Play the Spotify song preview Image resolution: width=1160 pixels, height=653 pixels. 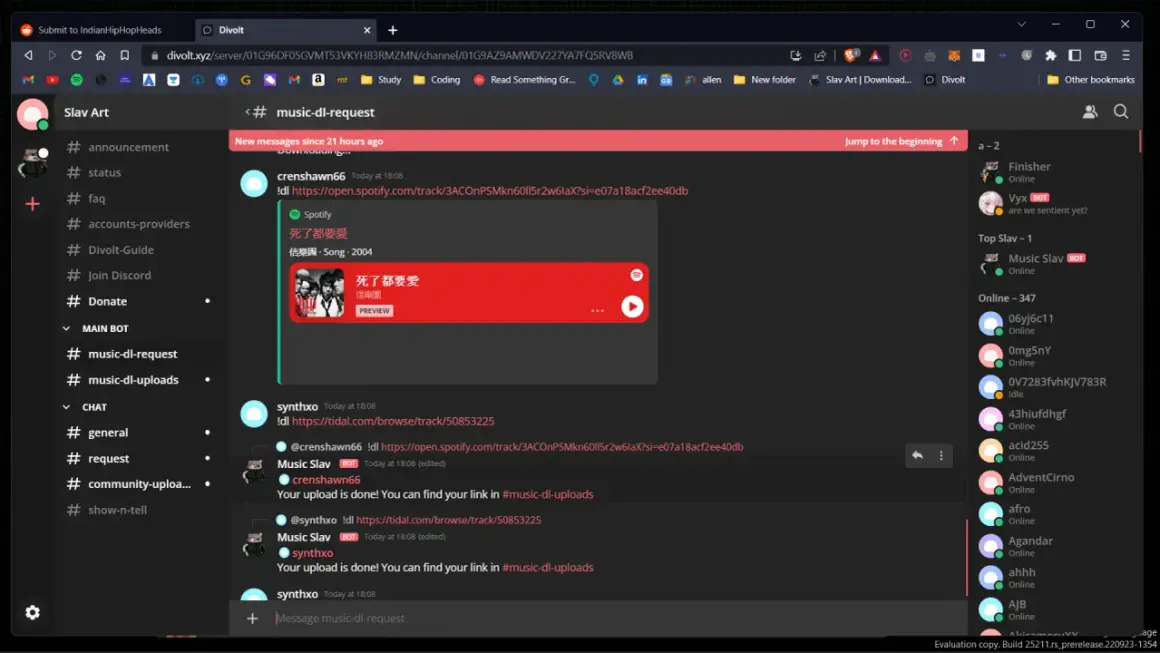[x=632, y=306]
